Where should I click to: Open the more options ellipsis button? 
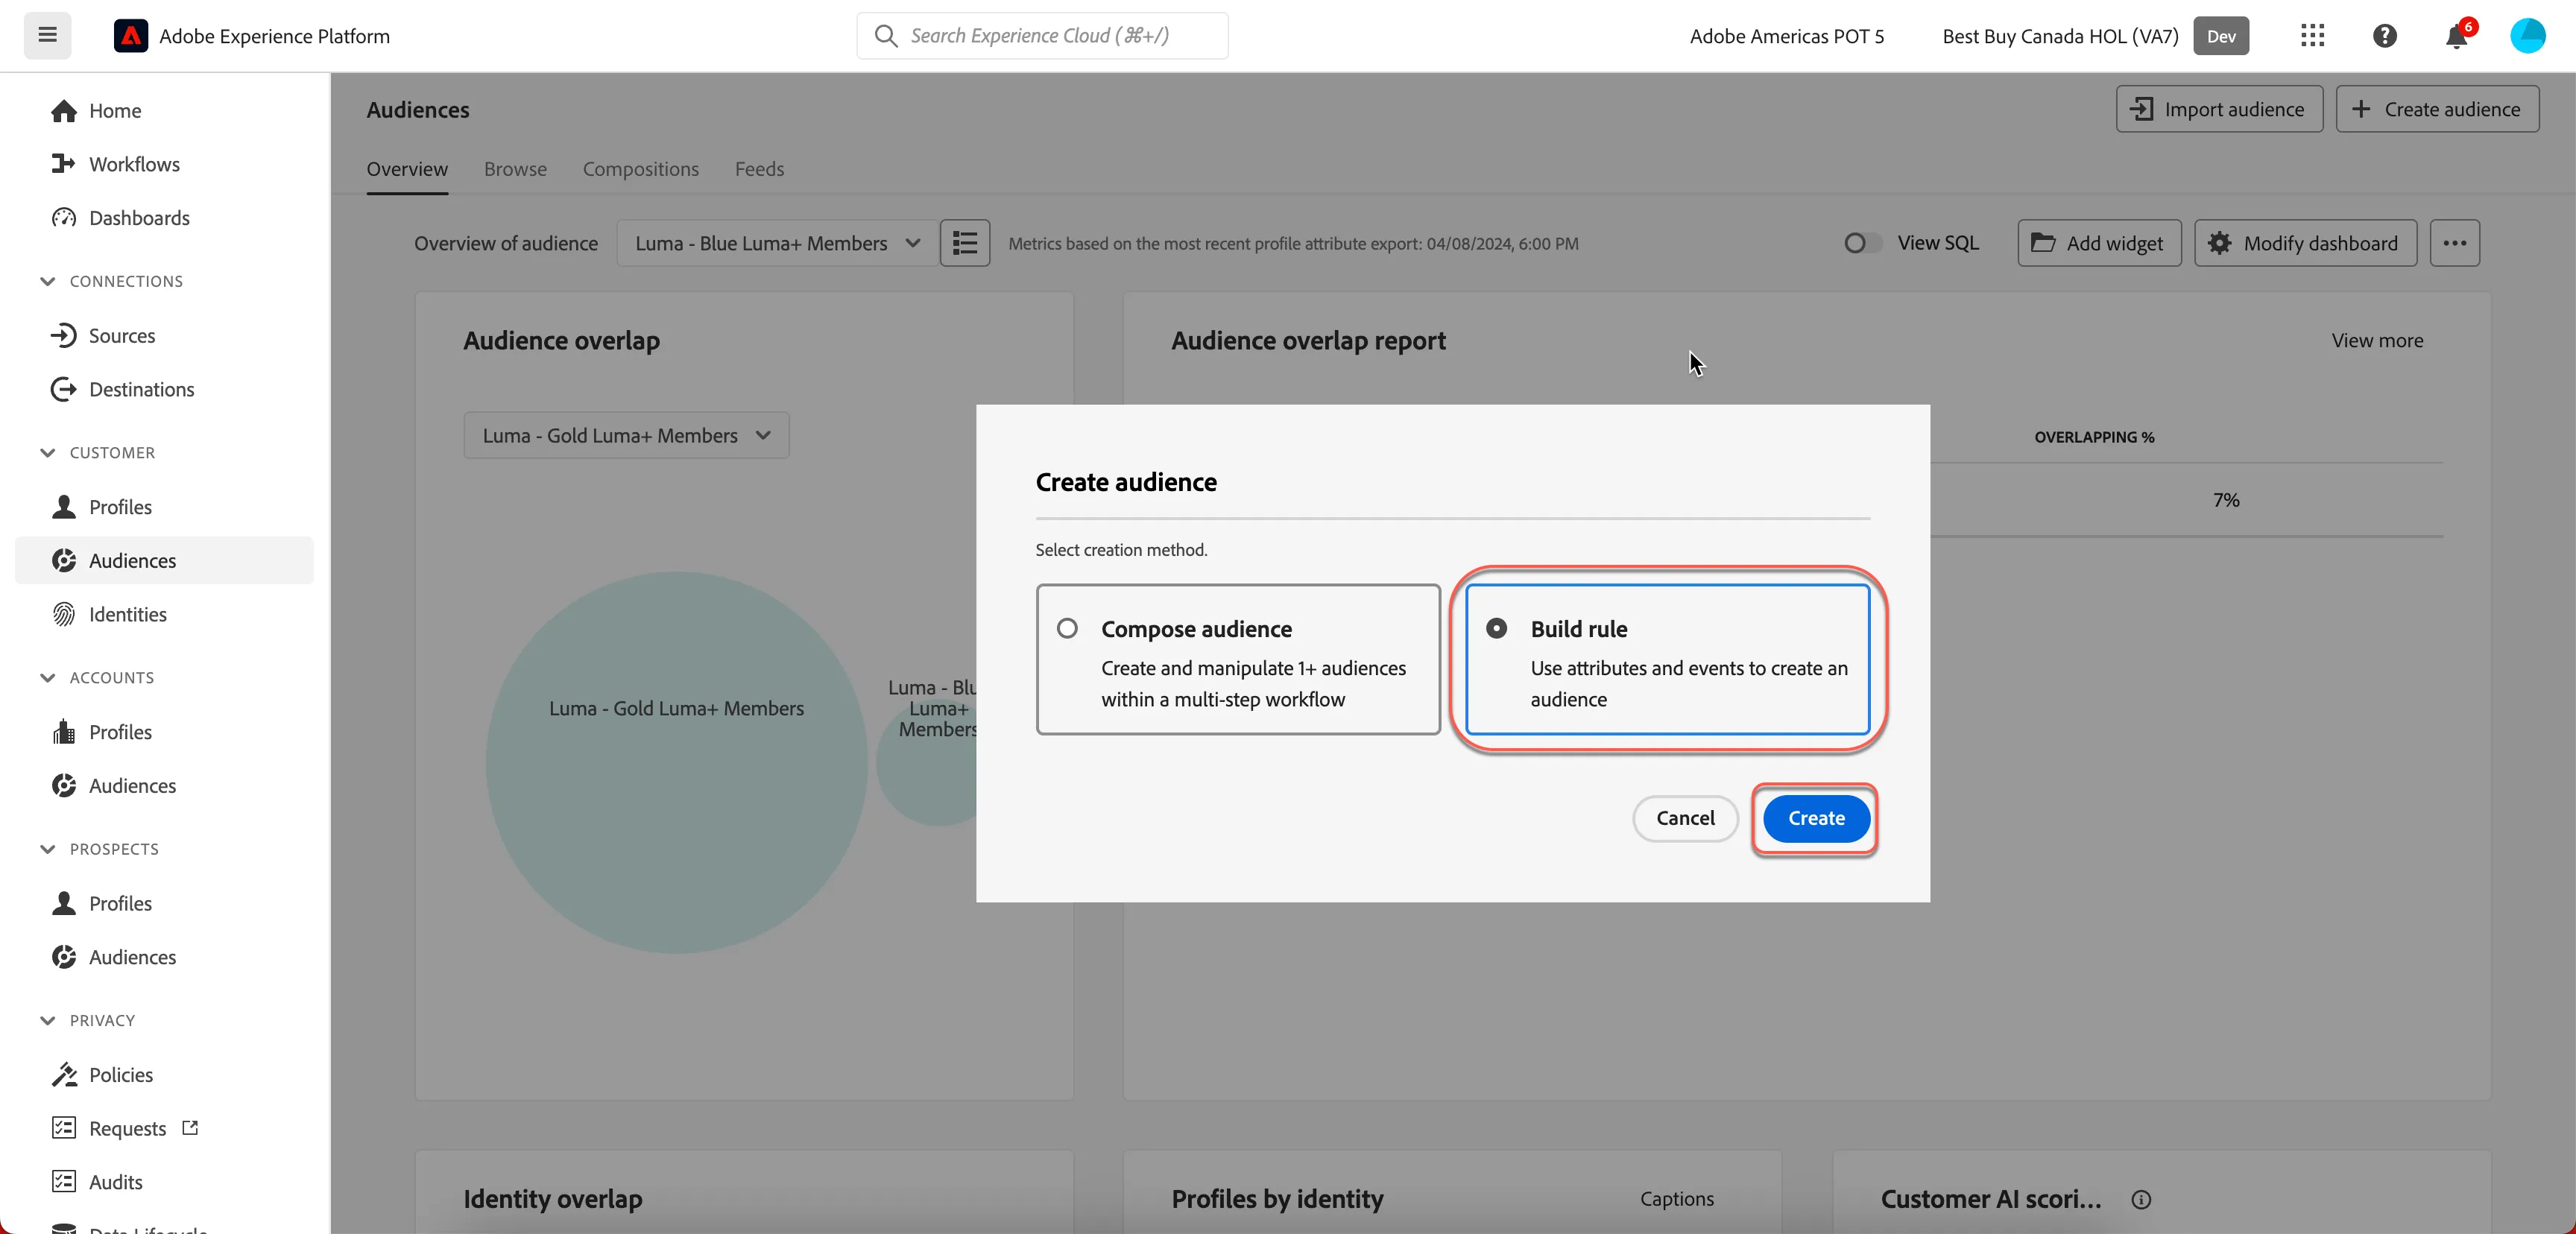(x=2455, y=243)
